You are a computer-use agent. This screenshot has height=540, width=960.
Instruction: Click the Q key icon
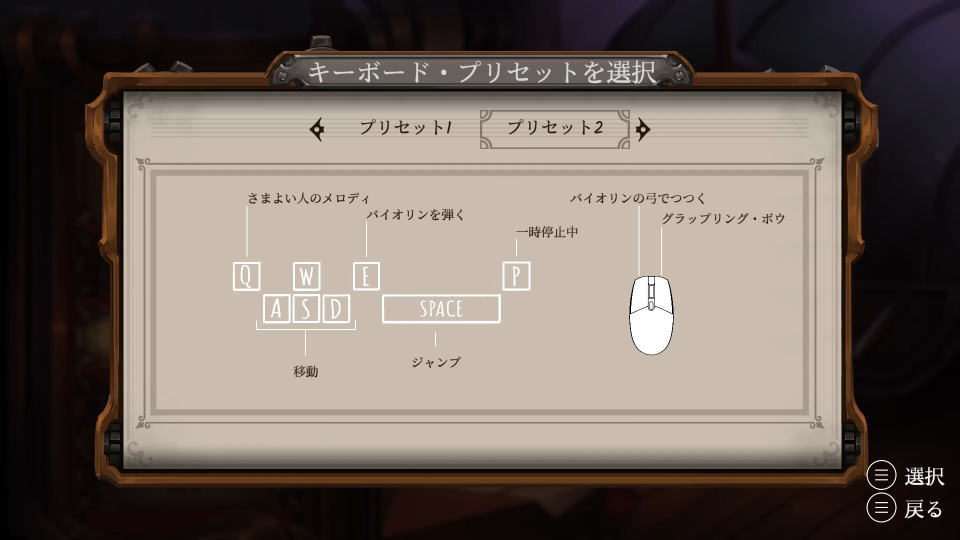[x=246, y=276]
